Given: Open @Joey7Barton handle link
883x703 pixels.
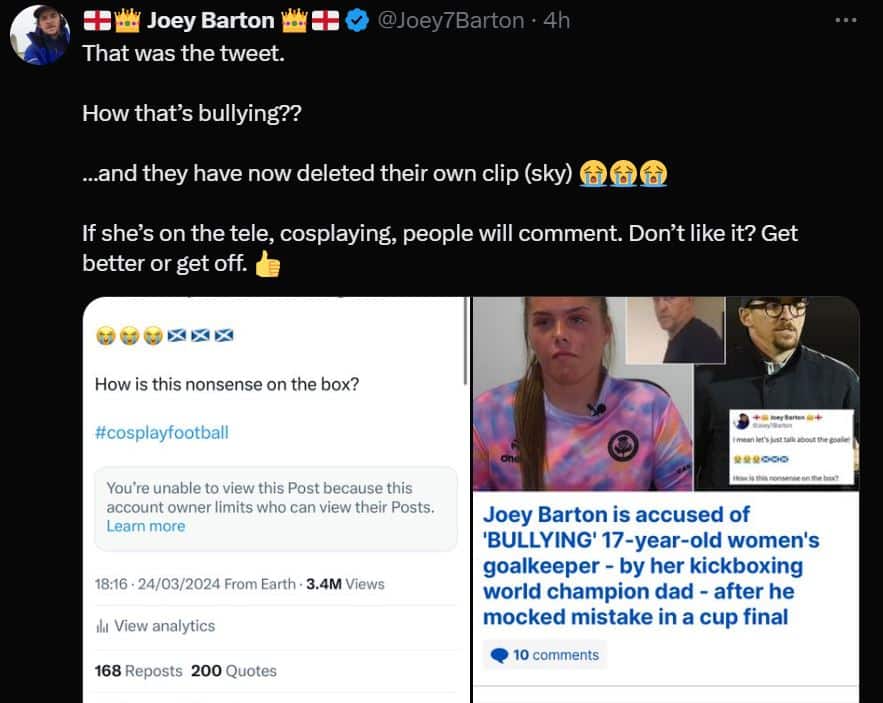Looking at the screenshot, I should [x=451, y=21].
